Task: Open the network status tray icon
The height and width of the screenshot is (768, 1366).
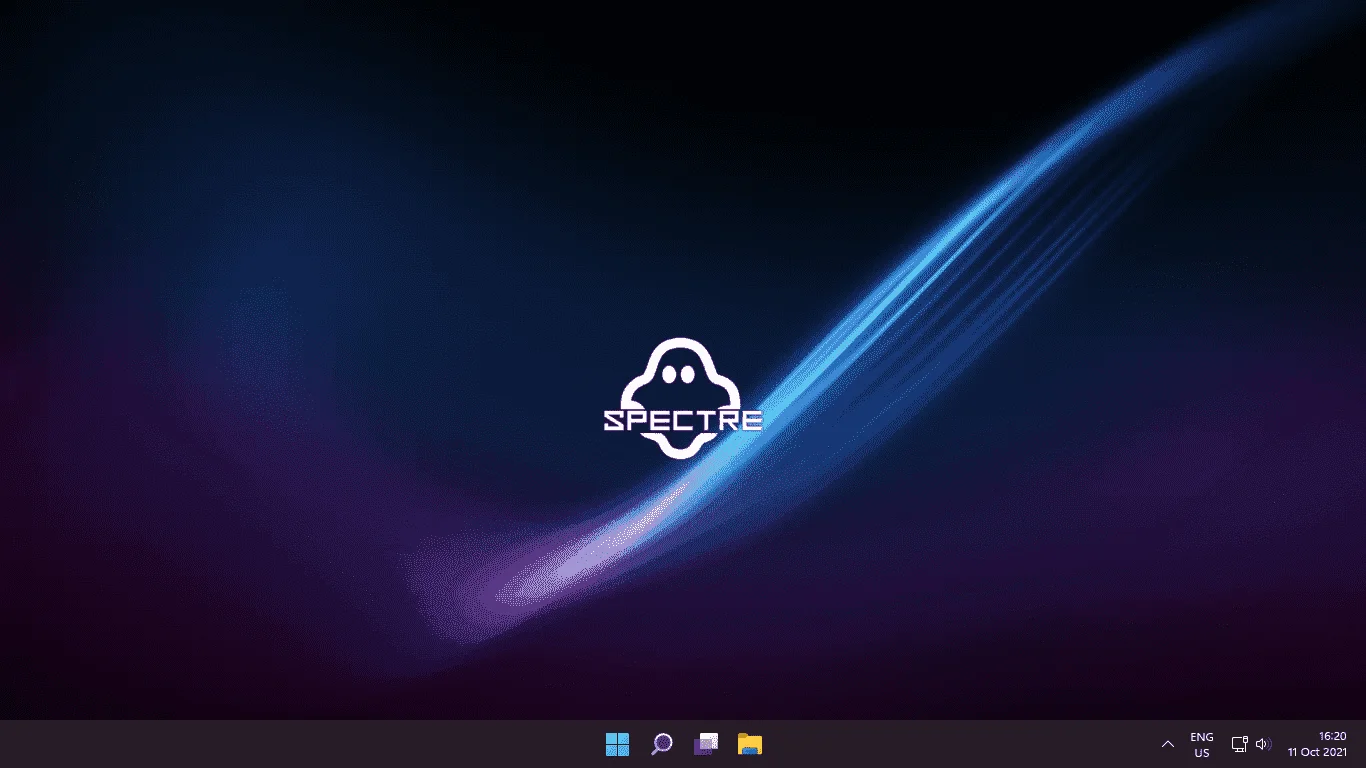Action: point(1239,744)
